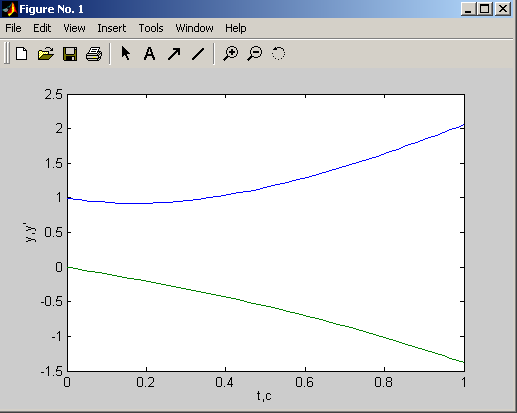Click the toolbar drag handle grip

[7, 53]
